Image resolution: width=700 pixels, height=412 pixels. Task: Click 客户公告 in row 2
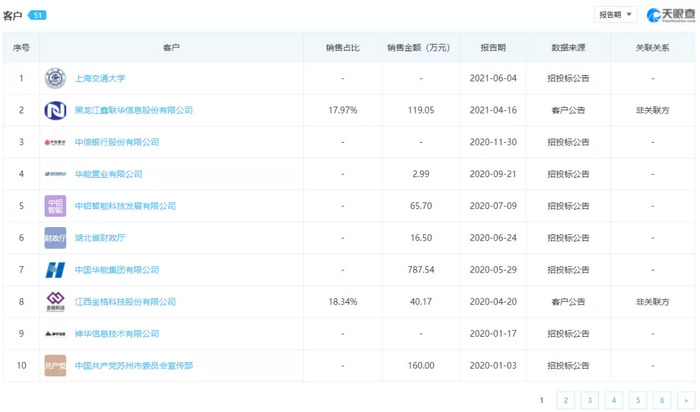pyautogui.click(x=568, y=110)
